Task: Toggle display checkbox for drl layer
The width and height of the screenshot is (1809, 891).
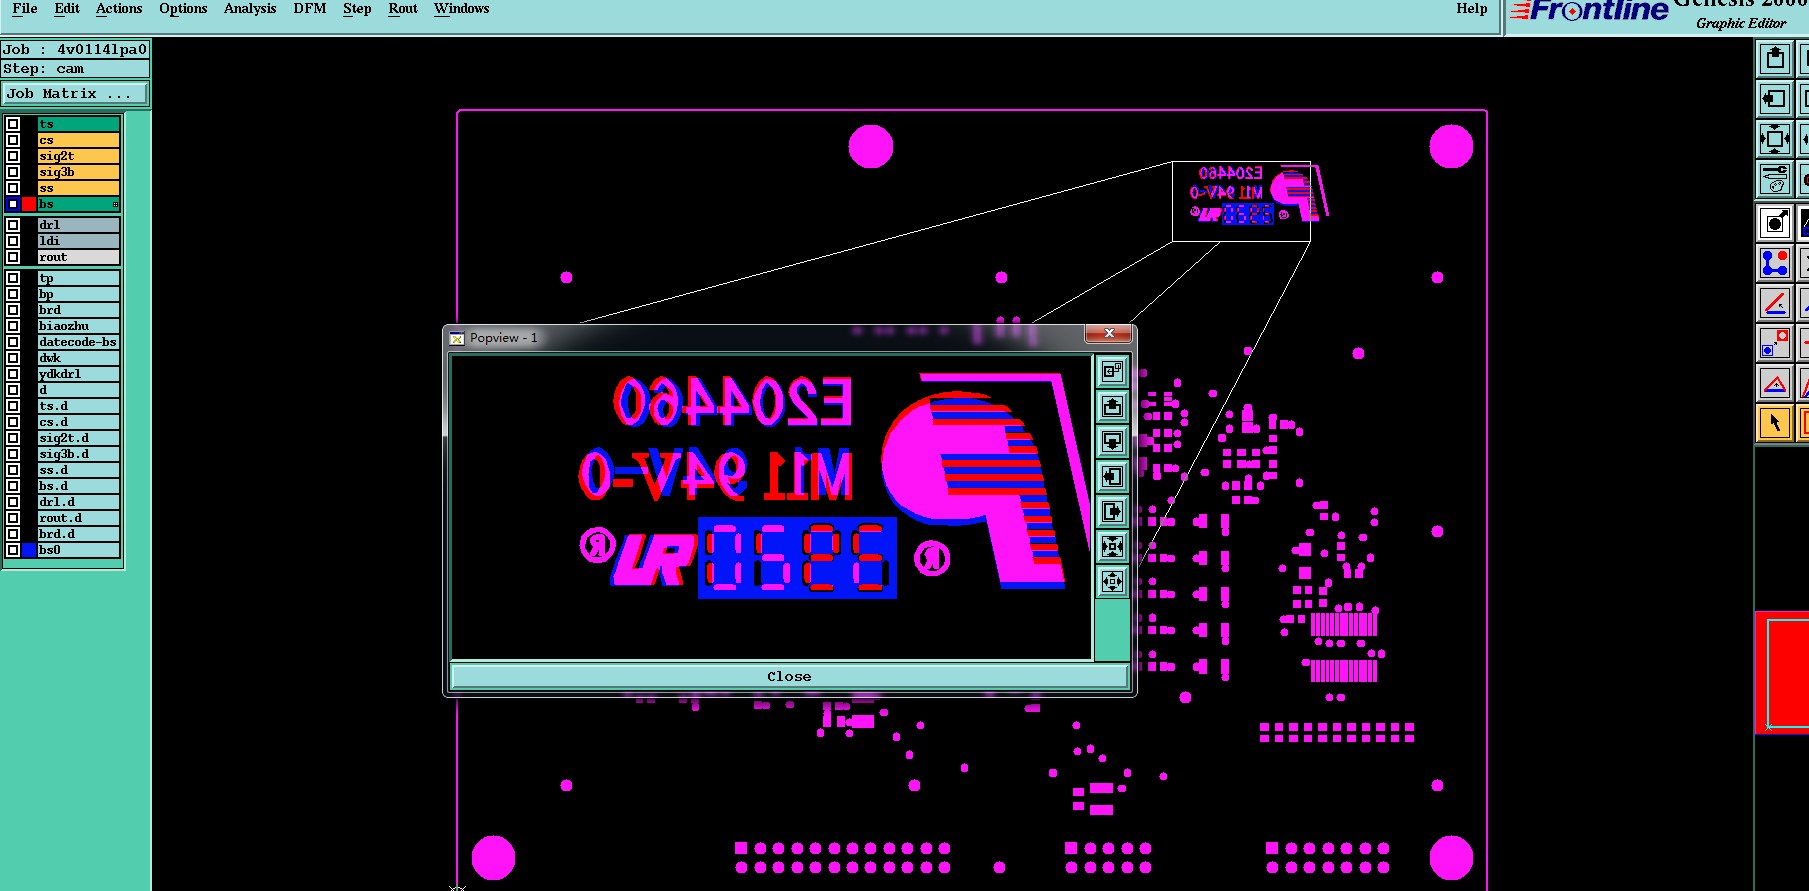Action: 13,225
